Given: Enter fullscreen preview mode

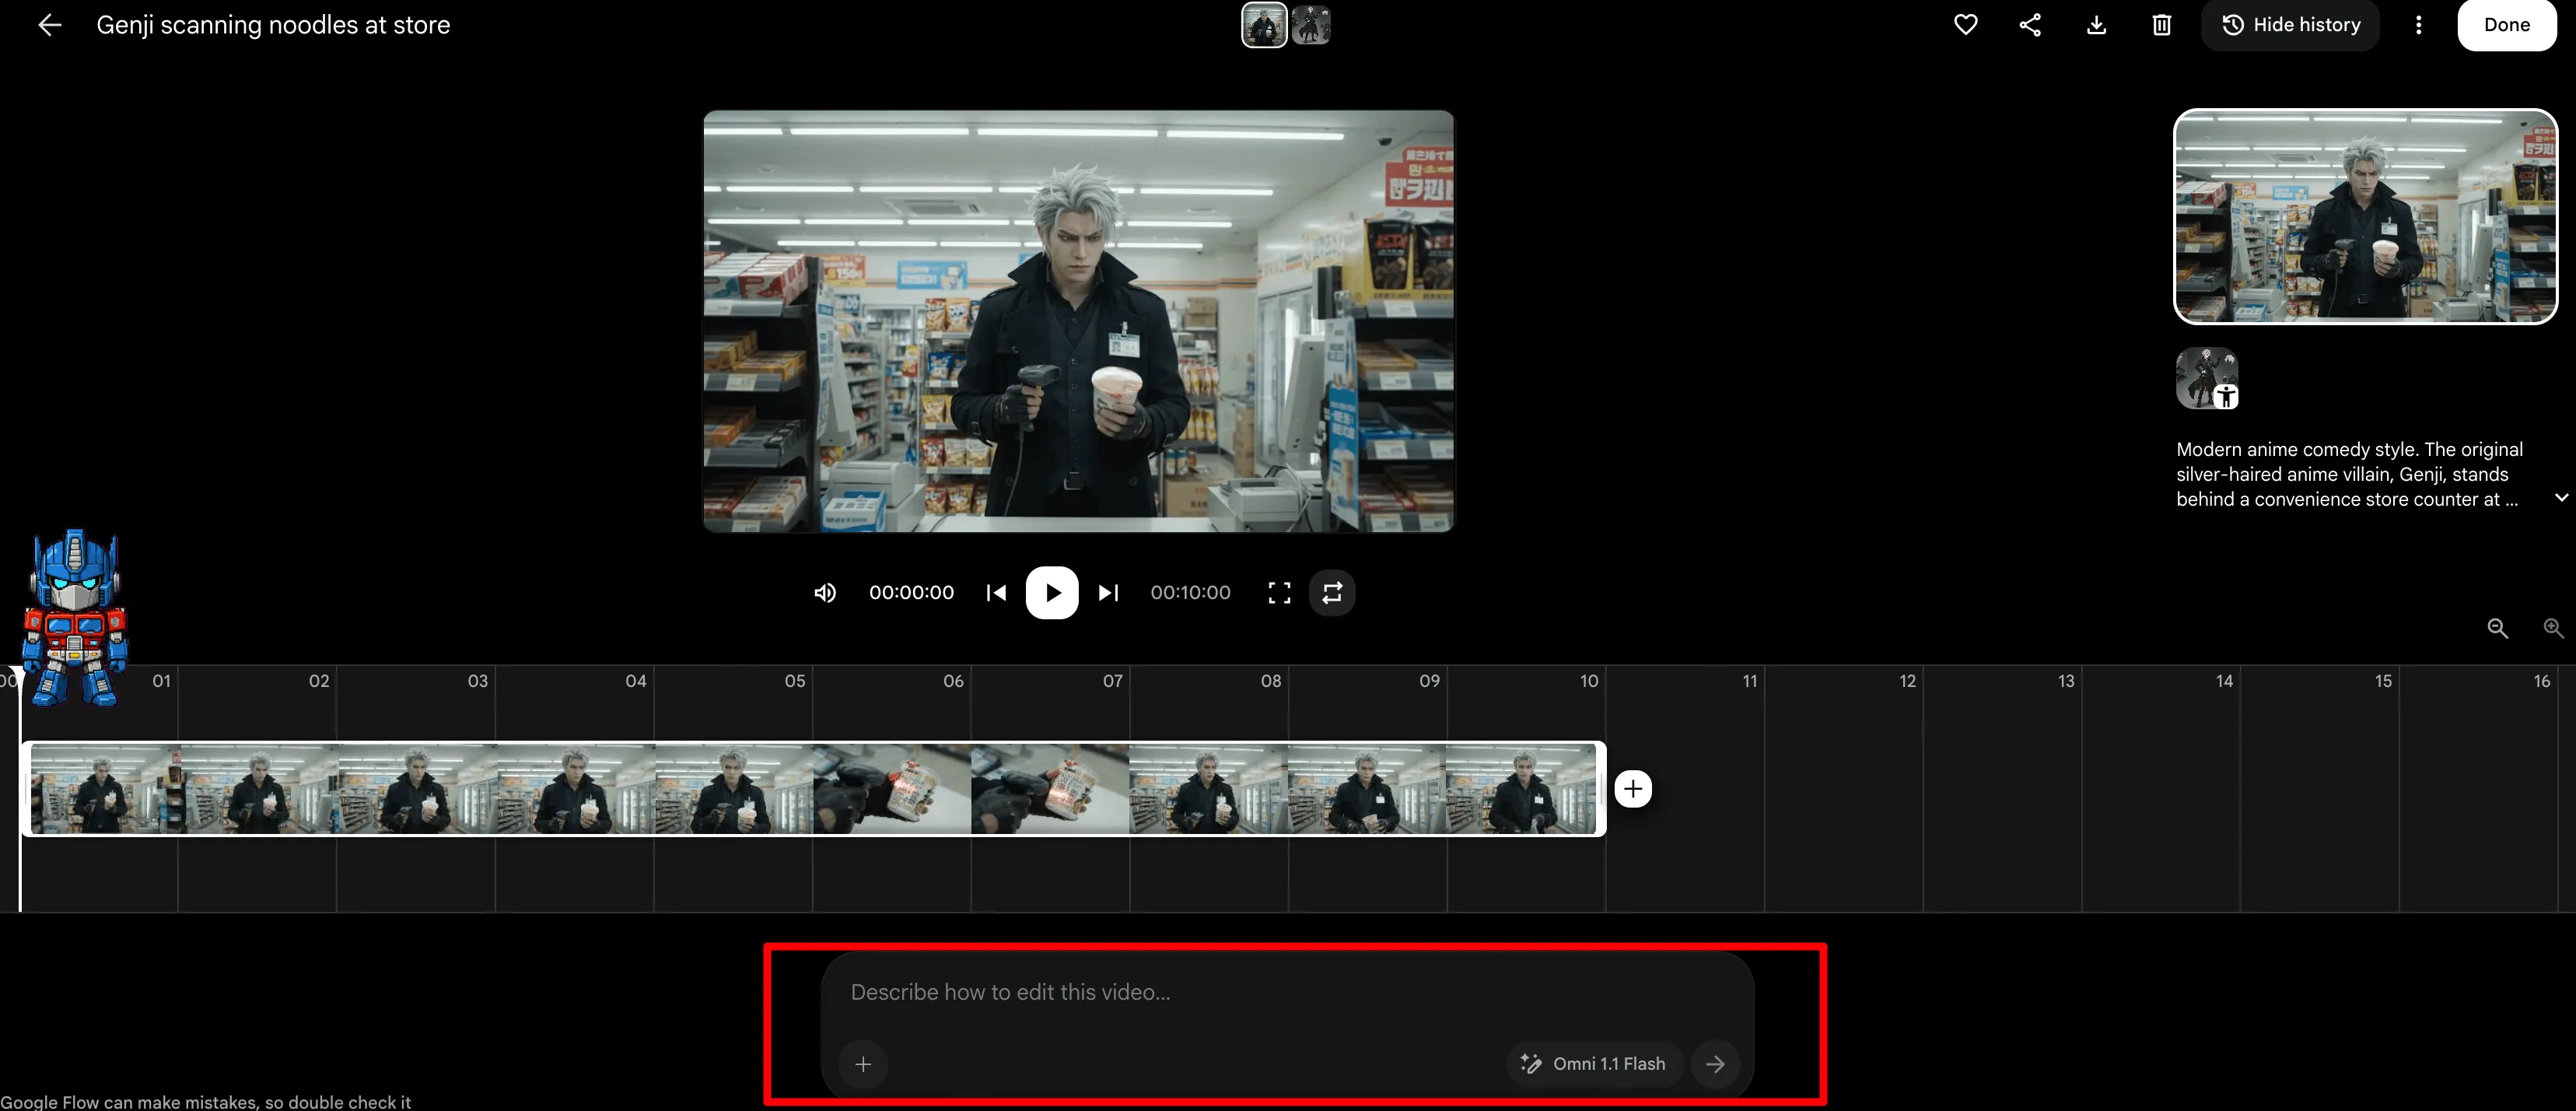Looking at the screenshot, I should point(1279,593).
